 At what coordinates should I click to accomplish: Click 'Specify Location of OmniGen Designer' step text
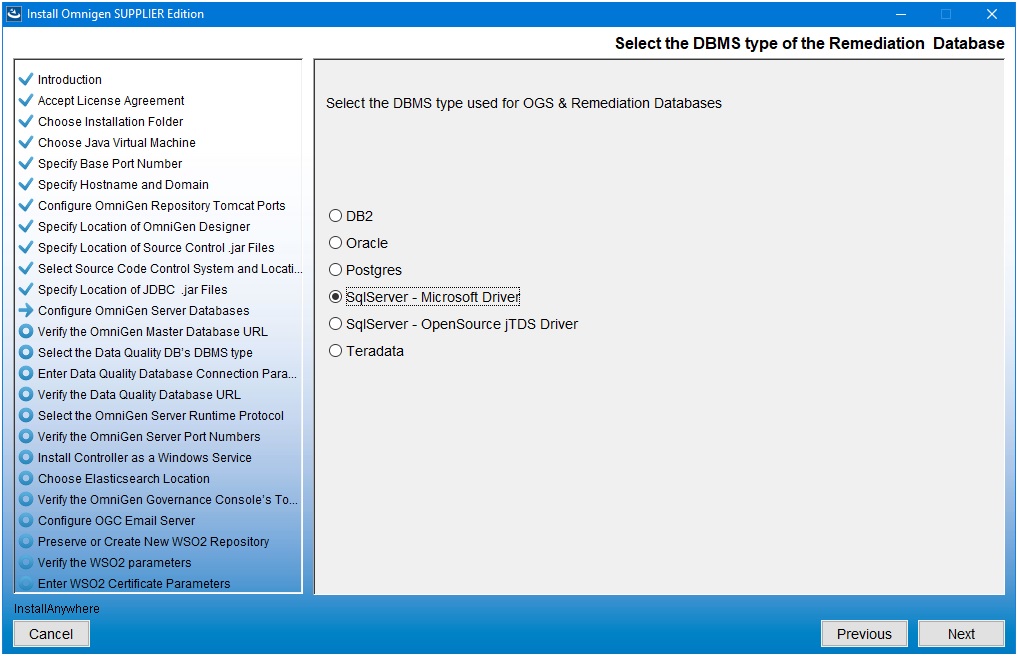pos(143,226)
